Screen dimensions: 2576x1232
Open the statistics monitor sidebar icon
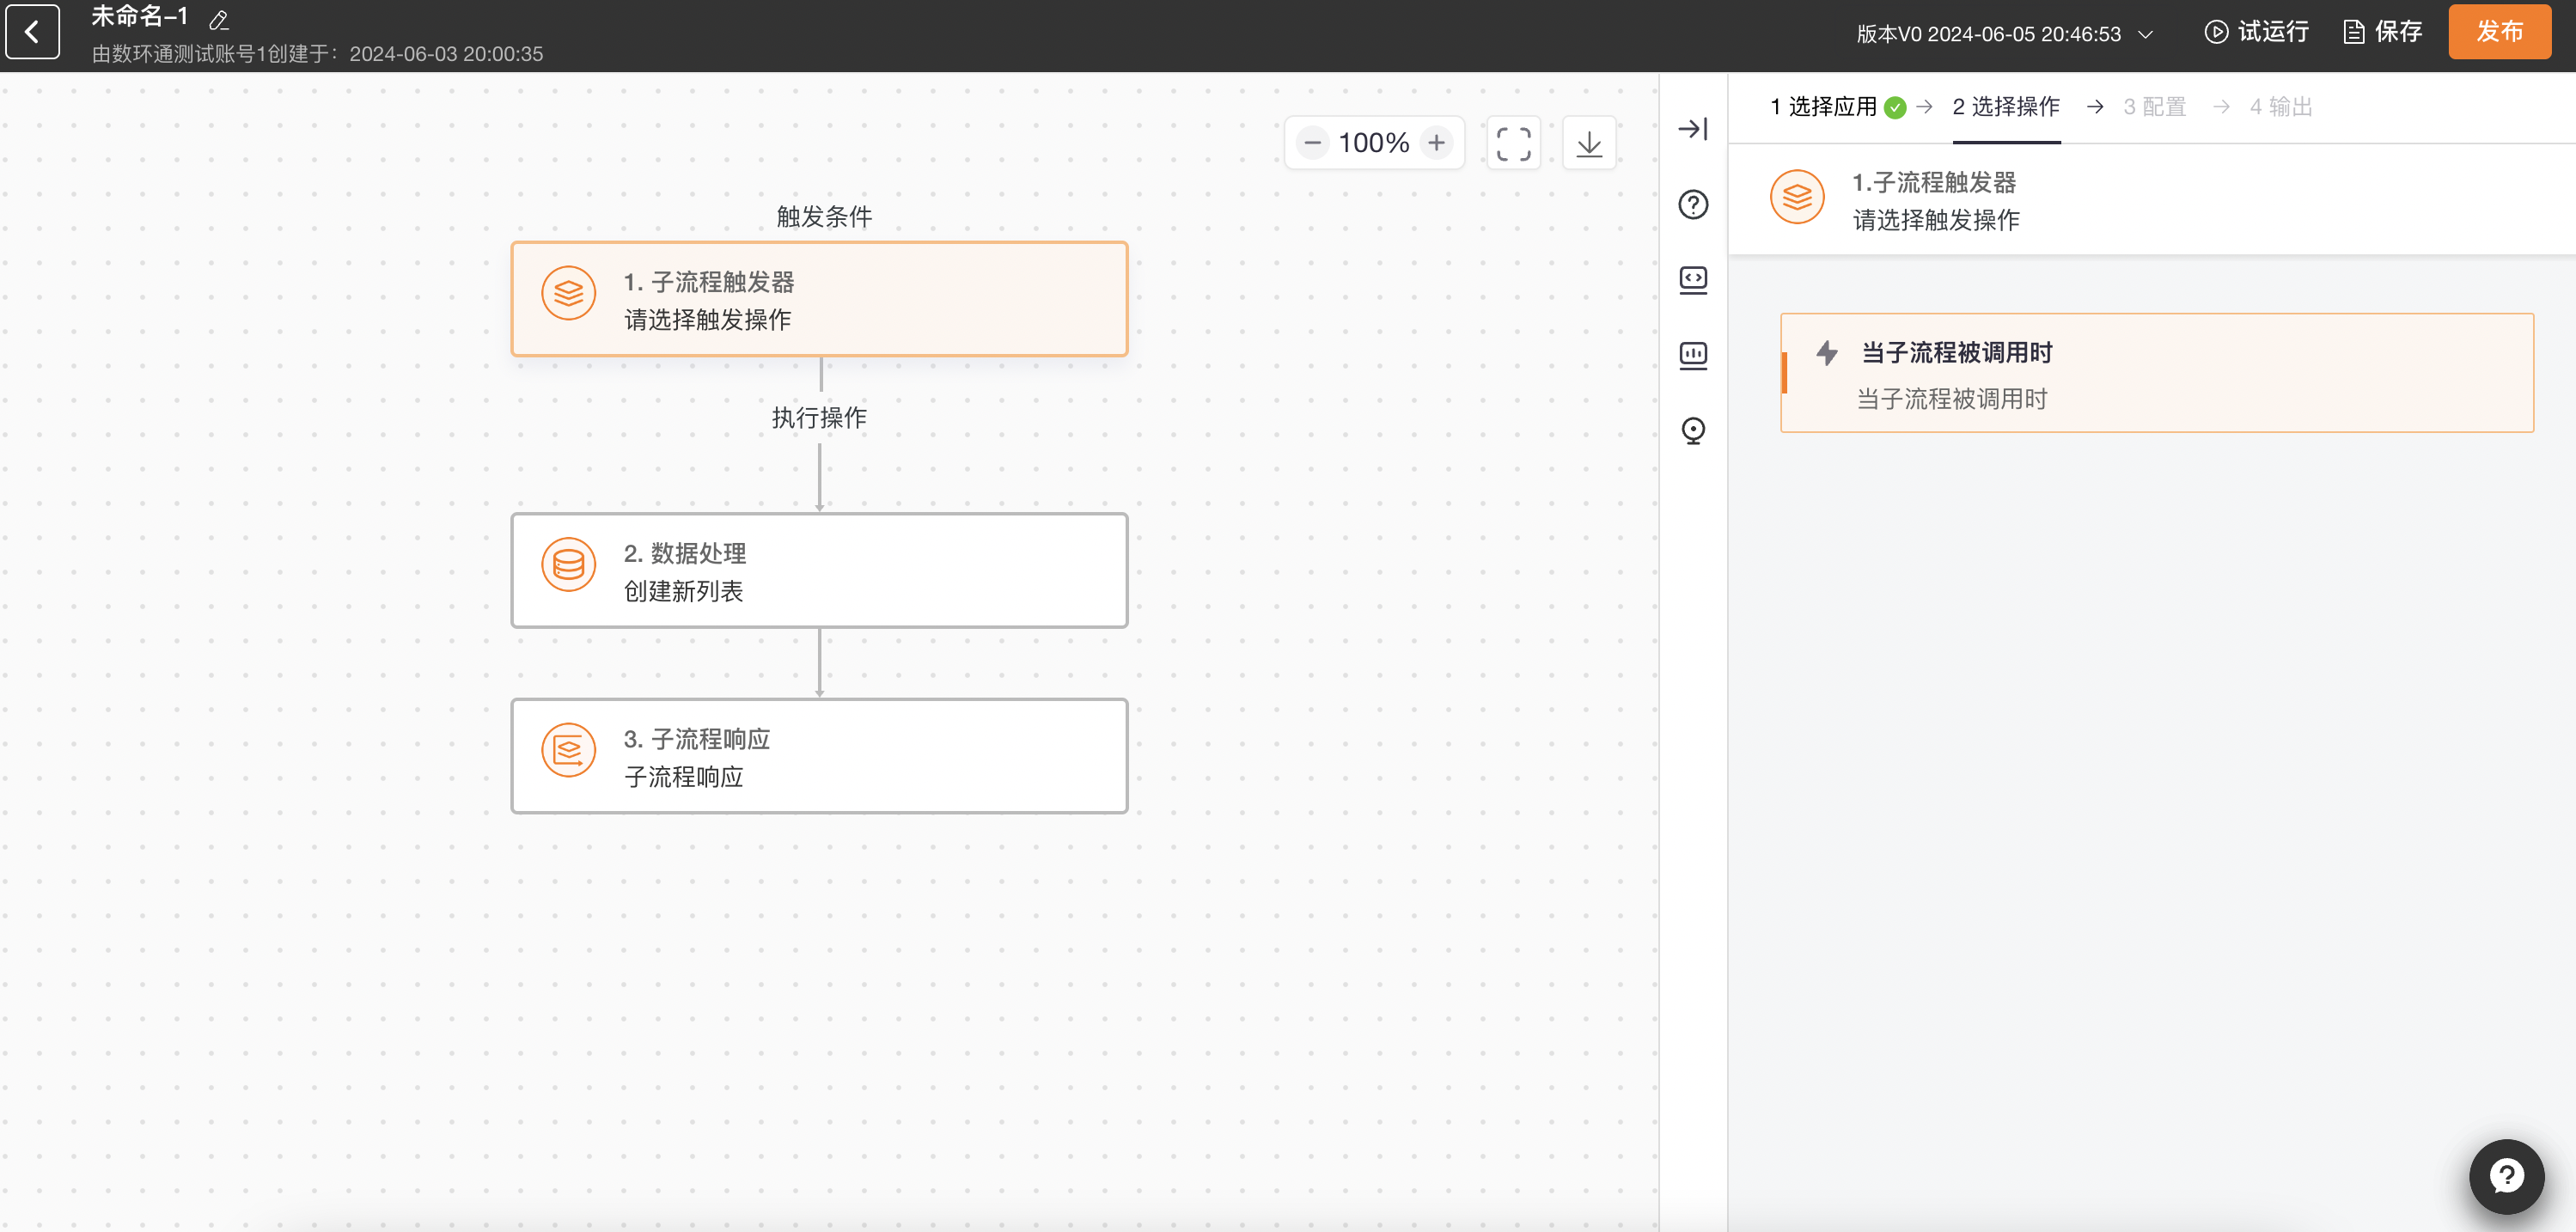coord(1693,355)
